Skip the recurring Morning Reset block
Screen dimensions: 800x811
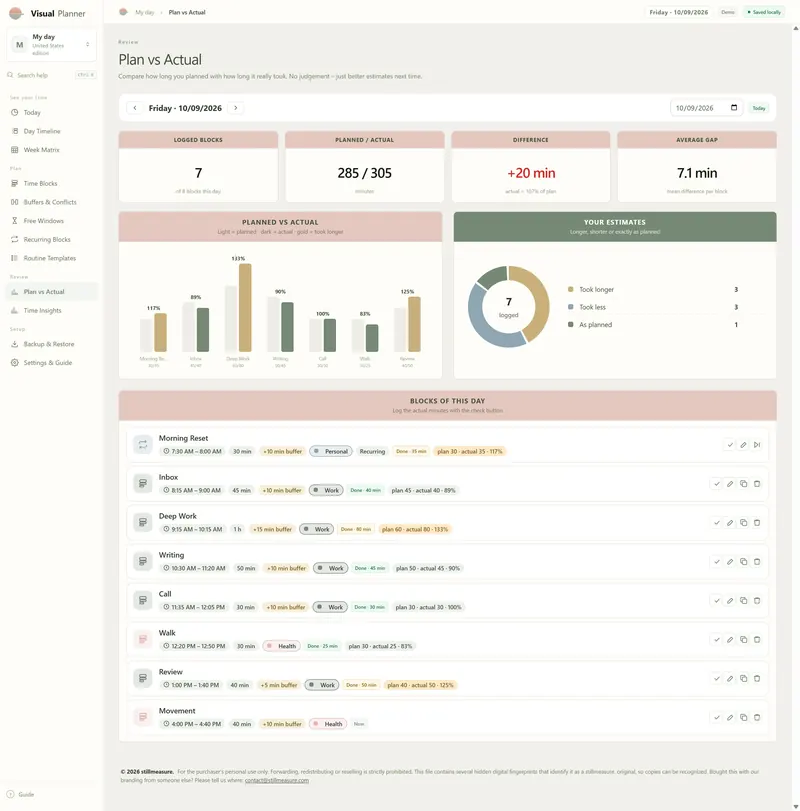(x=757, y=445)
